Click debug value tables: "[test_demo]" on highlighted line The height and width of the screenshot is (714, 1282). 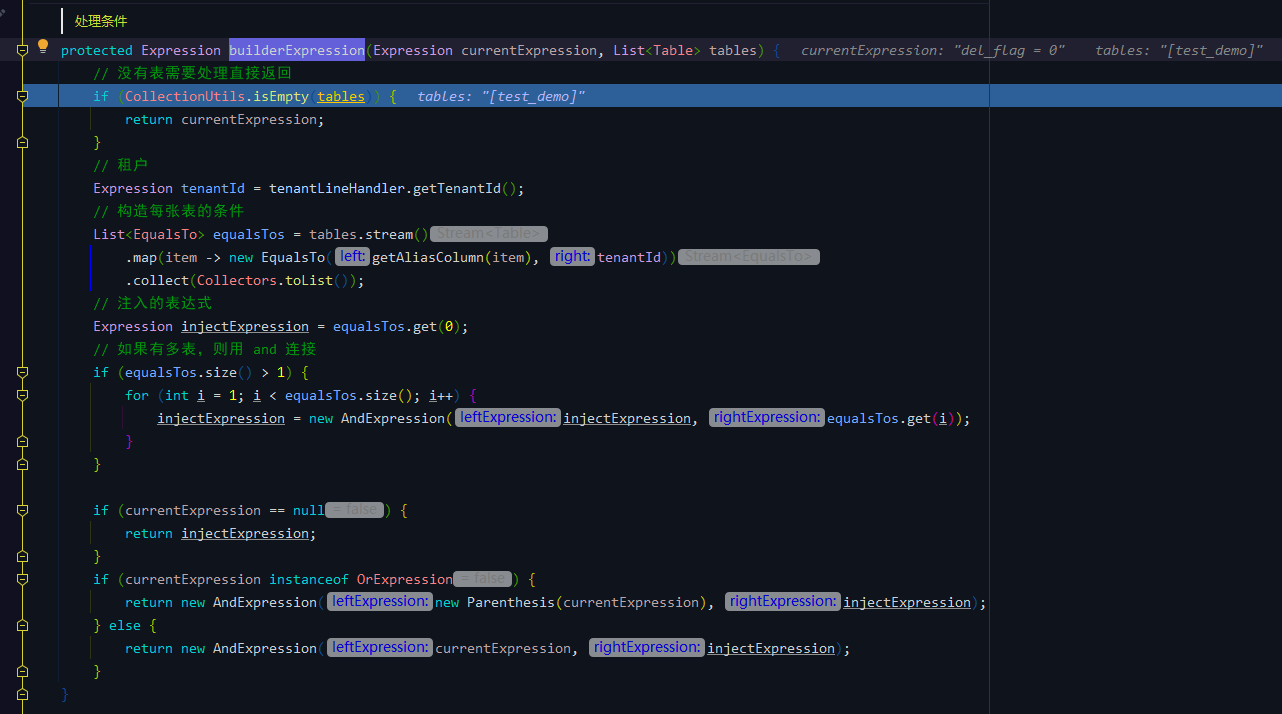[x=501, y=96]
